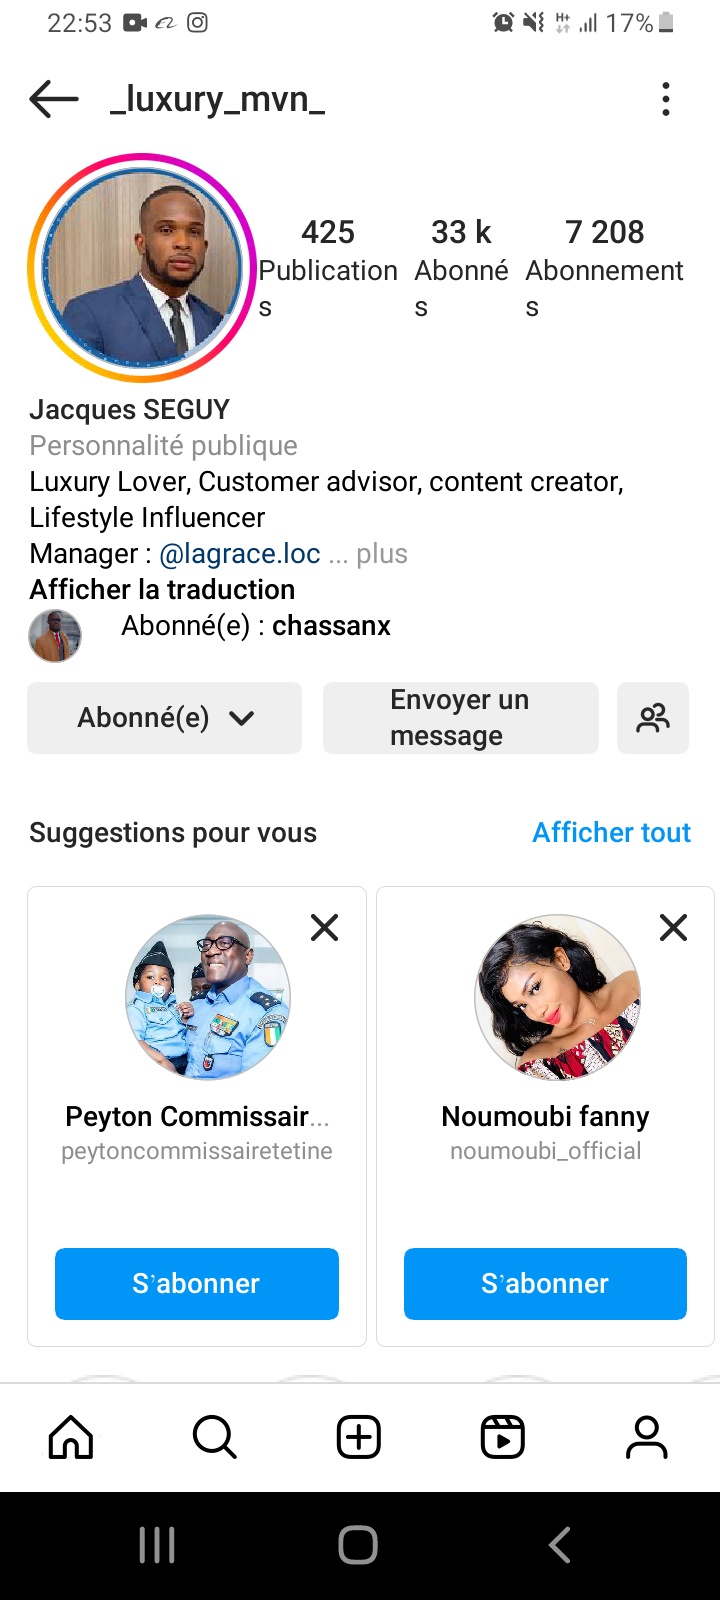
Task: Go to Home feed tab
Action: click(71, 1438)
